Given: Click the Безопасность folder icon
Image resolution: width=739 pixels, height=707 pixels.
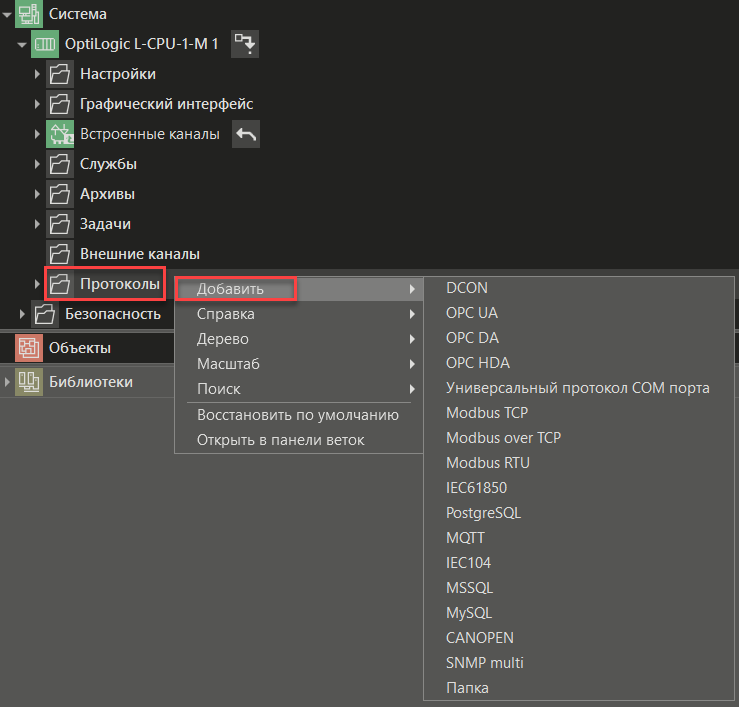Looking at the screenshot, I should [45, 314].
